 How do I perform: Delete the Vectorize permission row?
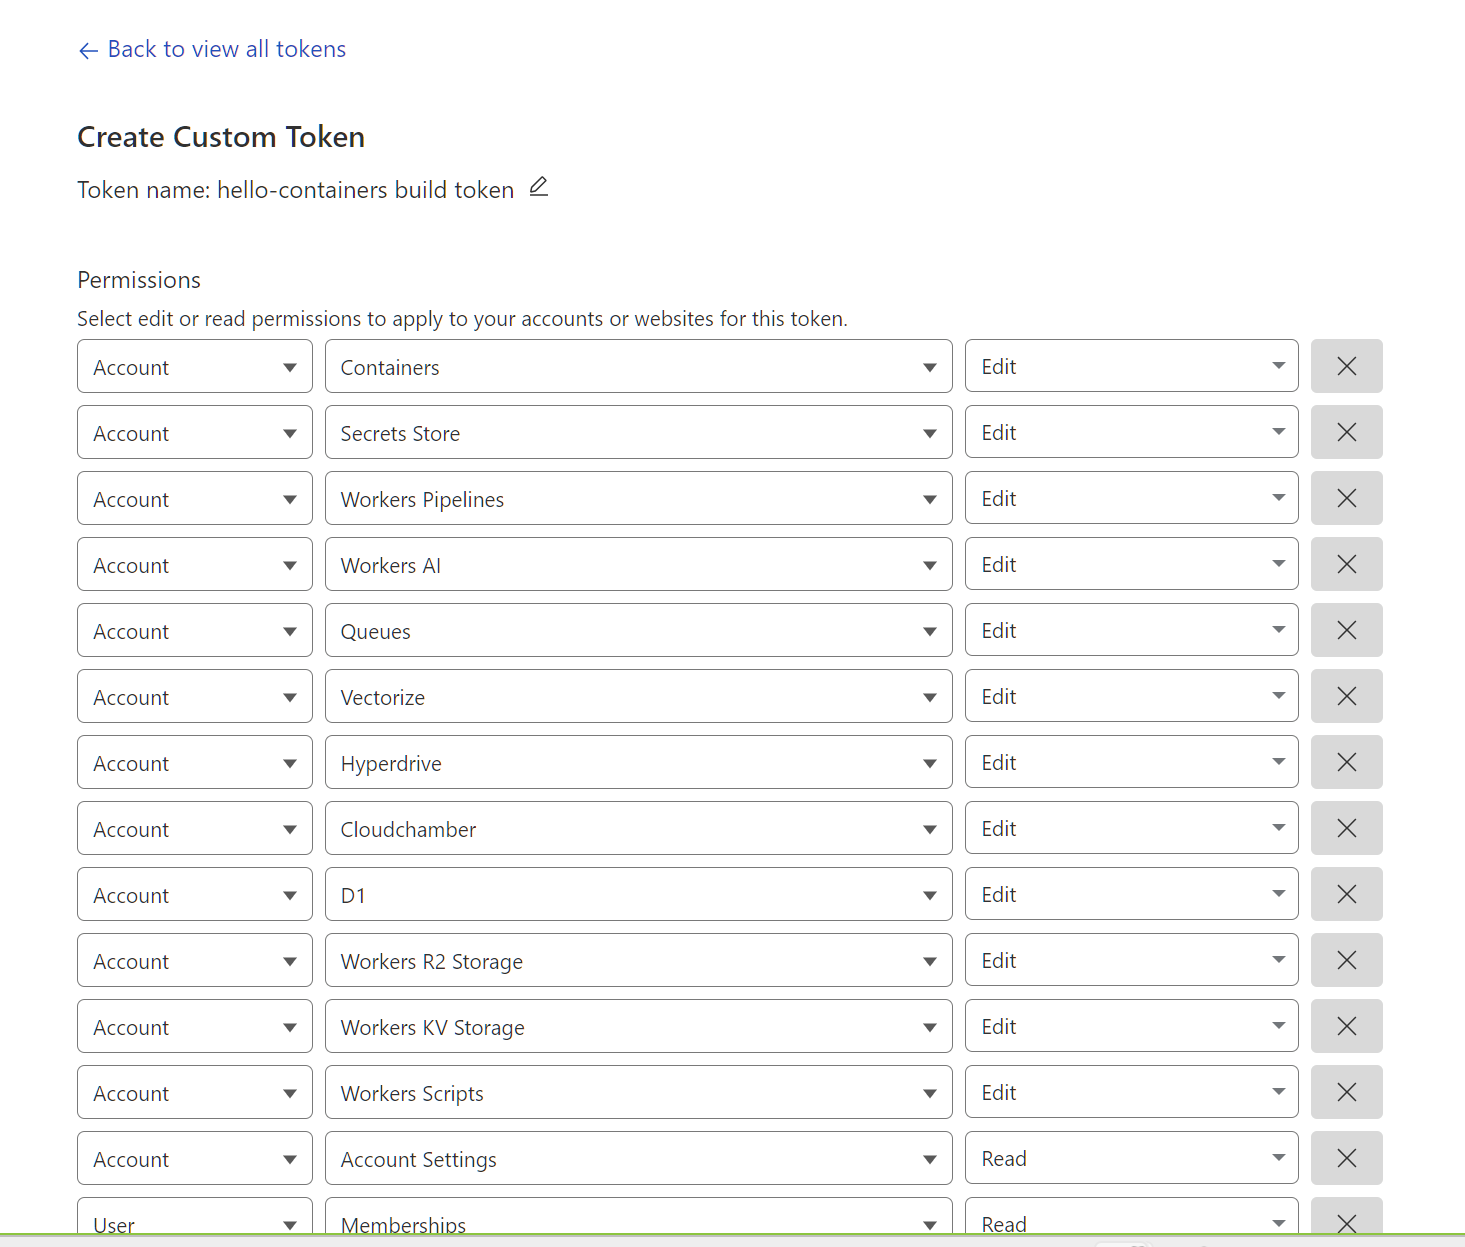[1346, 696]
